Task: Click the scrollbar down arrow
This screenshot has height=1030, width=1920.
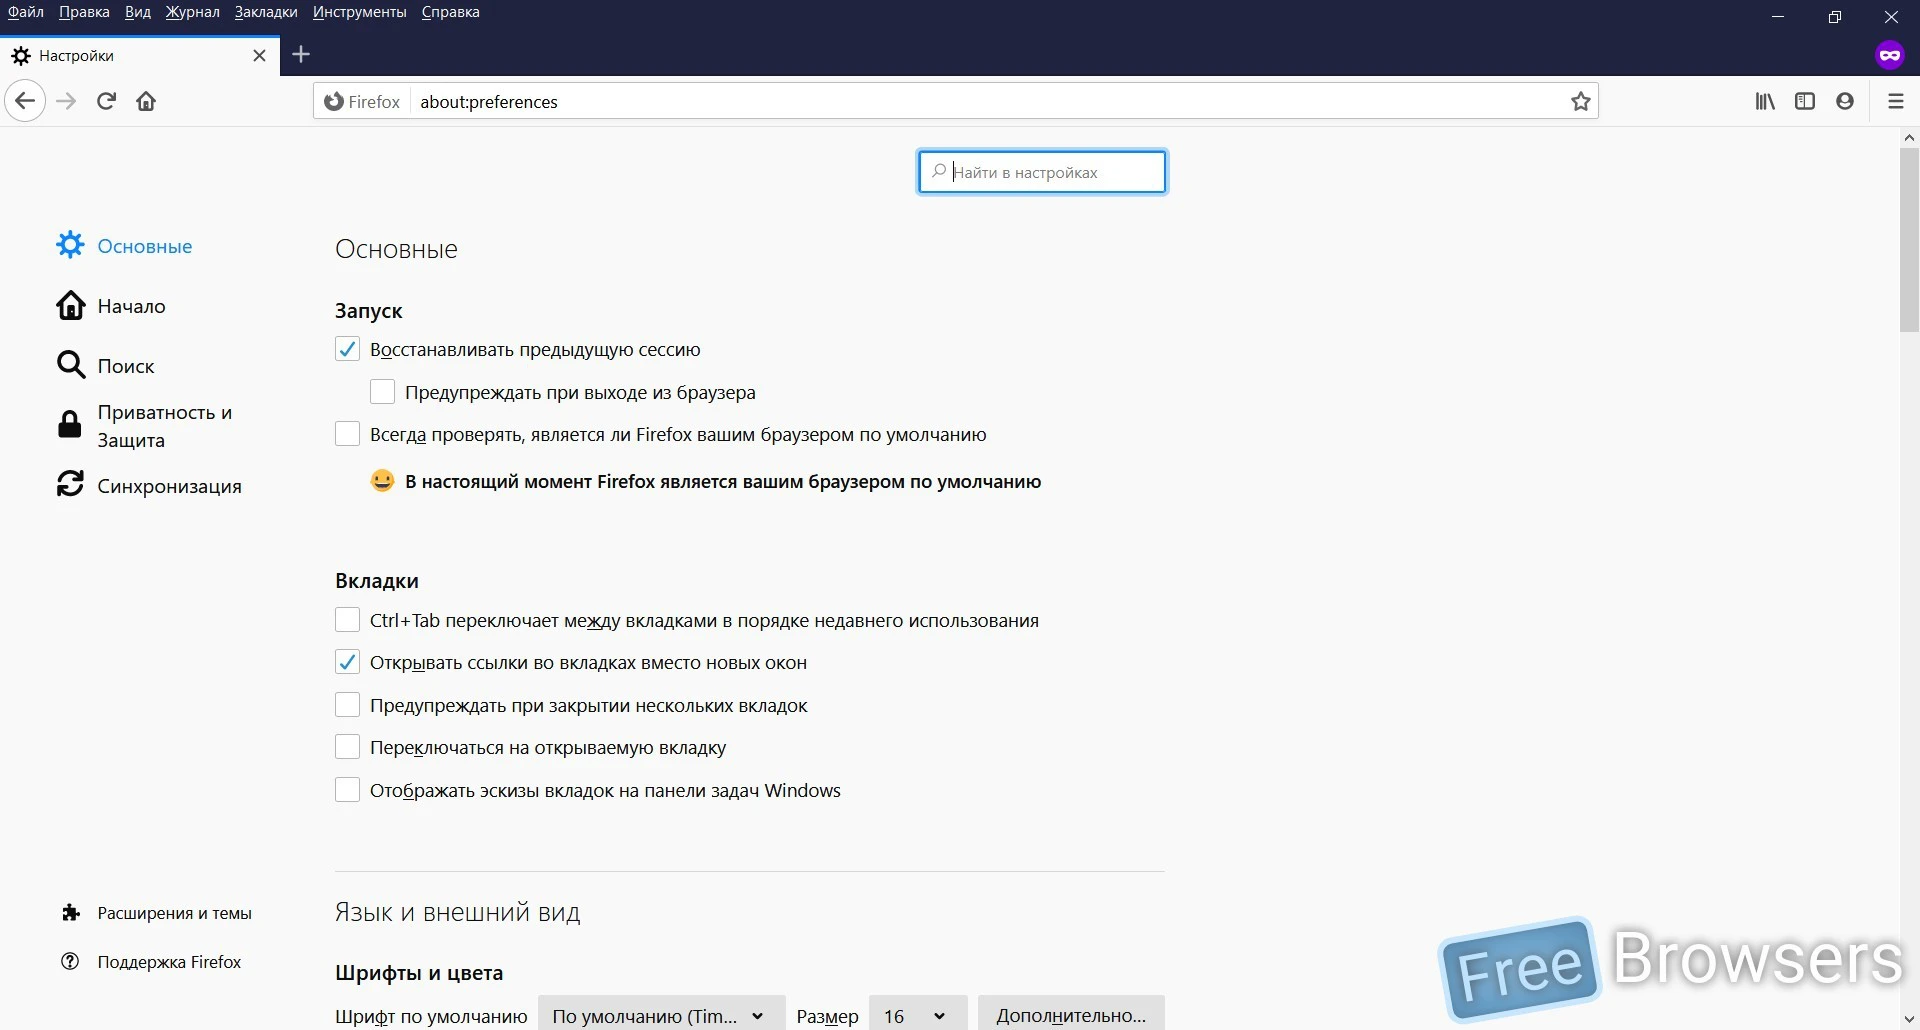Action: pyautogui.click(x=1909, y=1020)
